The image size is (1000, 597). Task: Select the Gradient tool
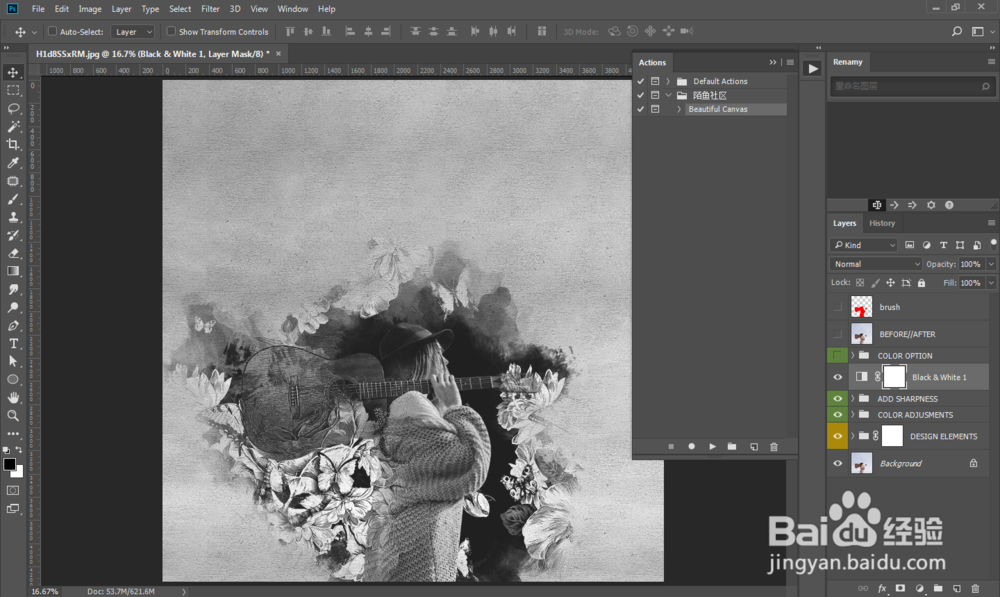click(13, 271)
